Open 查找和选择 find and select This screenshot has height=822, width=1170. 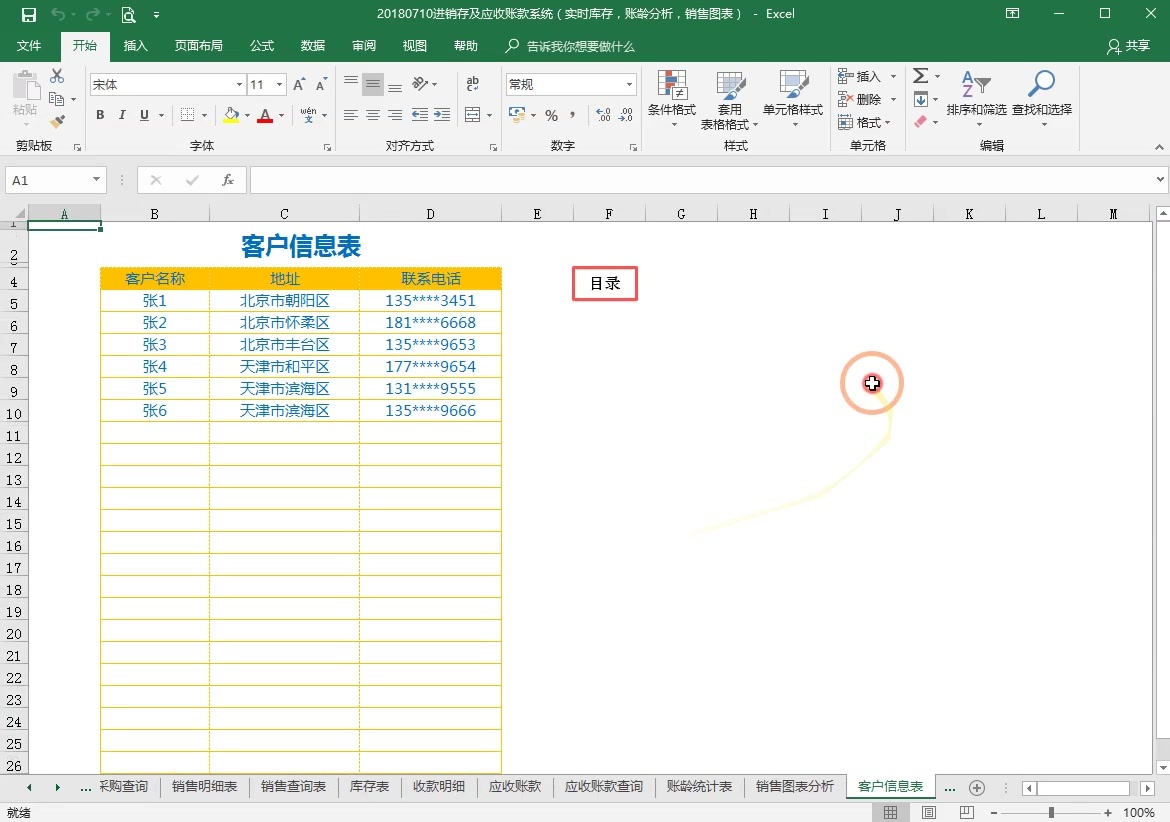(x=1042, y=98)
